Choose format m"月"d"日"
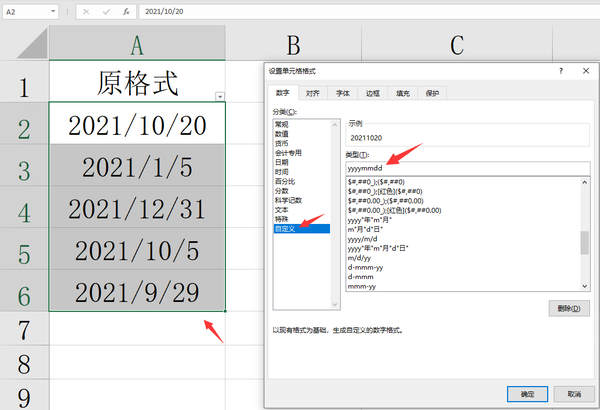The image size is (600, 410). point(463,229)
